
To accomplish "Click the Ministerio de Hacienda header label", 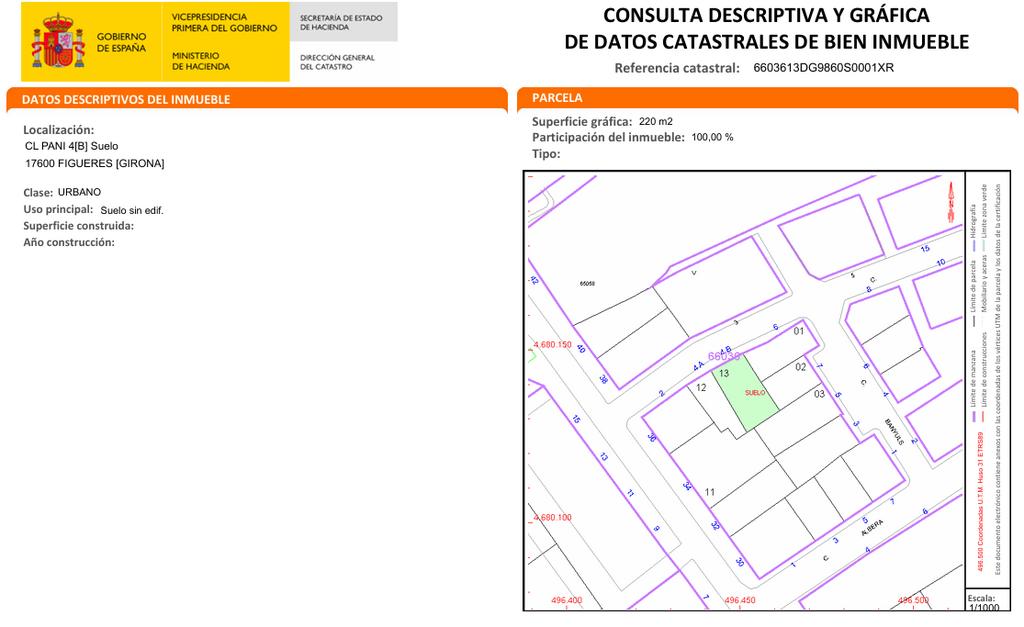I will pyautogui.click(x=200, y=61).
